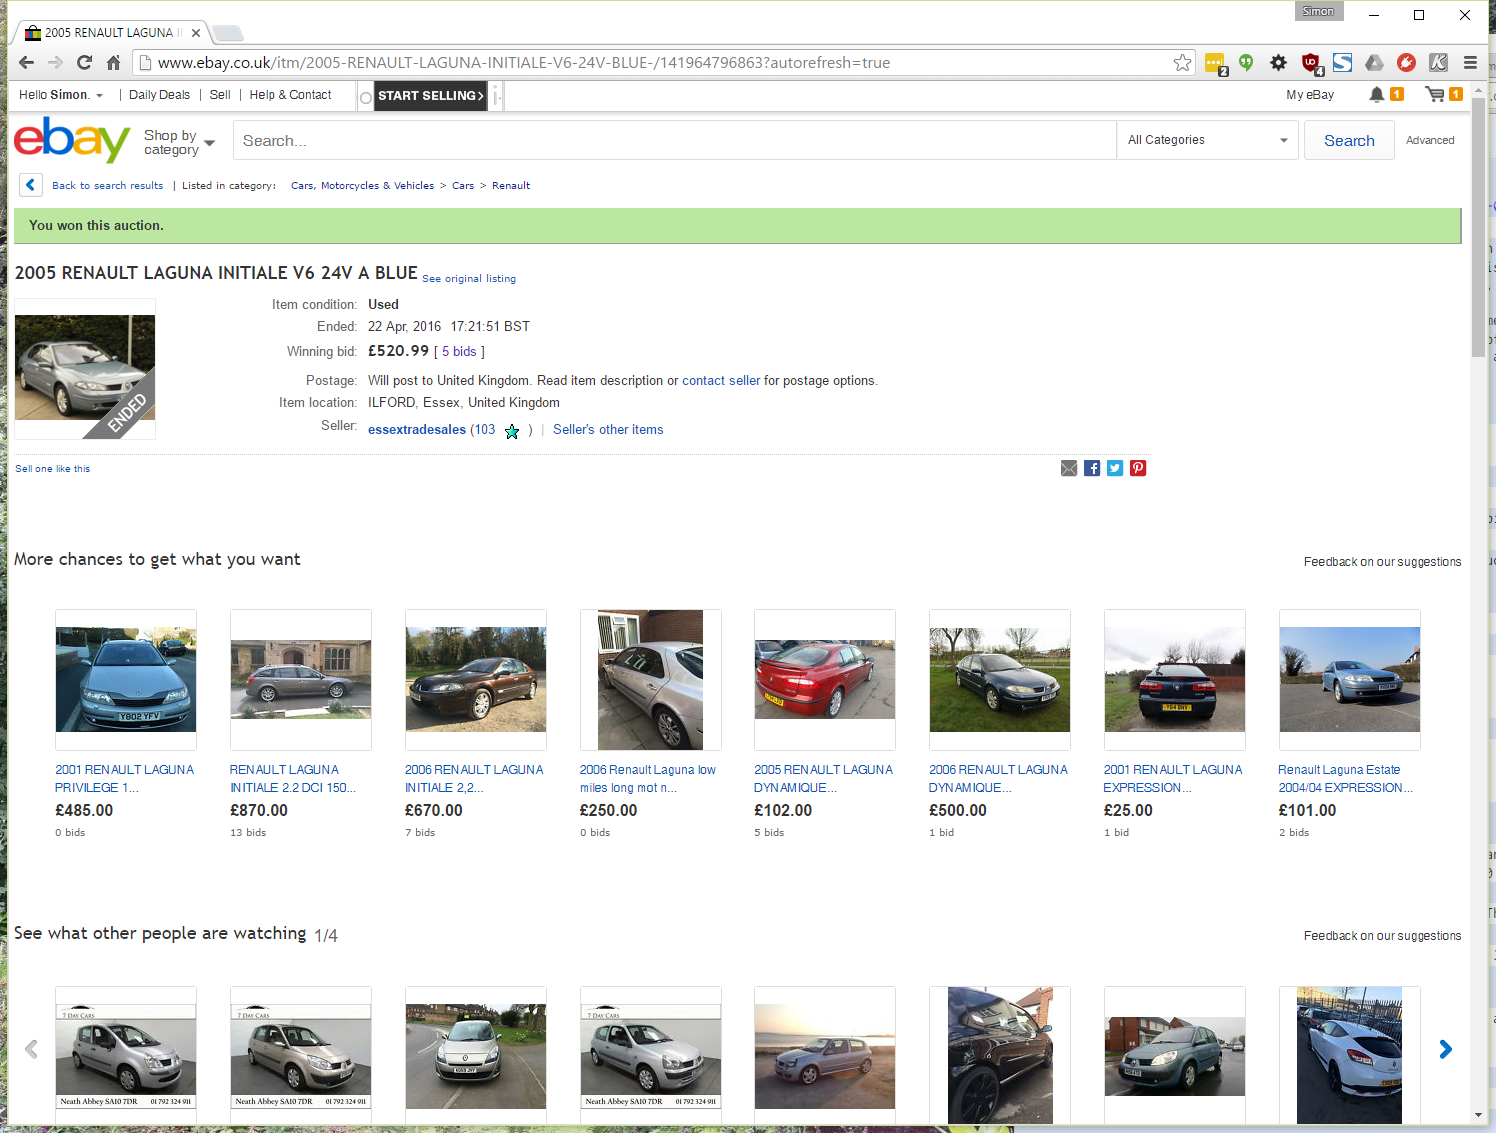Open the uBlock Origin shield extension

coord(1311,63)
